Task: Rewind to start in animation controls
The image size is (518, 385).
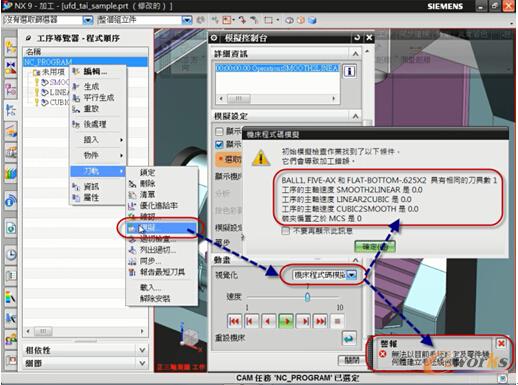Action: pyautogui.click(x=234, y=321)
